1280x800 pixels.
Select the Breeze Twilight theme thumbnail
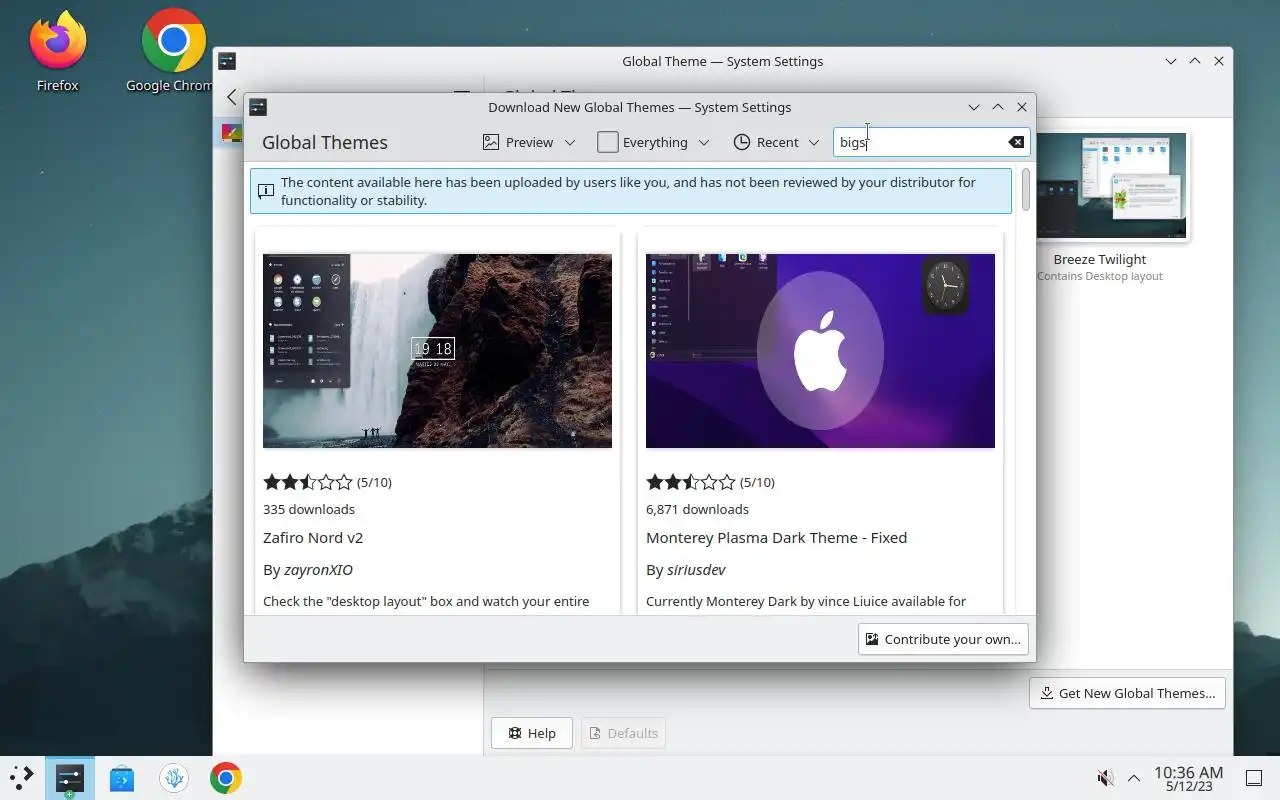1111,186
